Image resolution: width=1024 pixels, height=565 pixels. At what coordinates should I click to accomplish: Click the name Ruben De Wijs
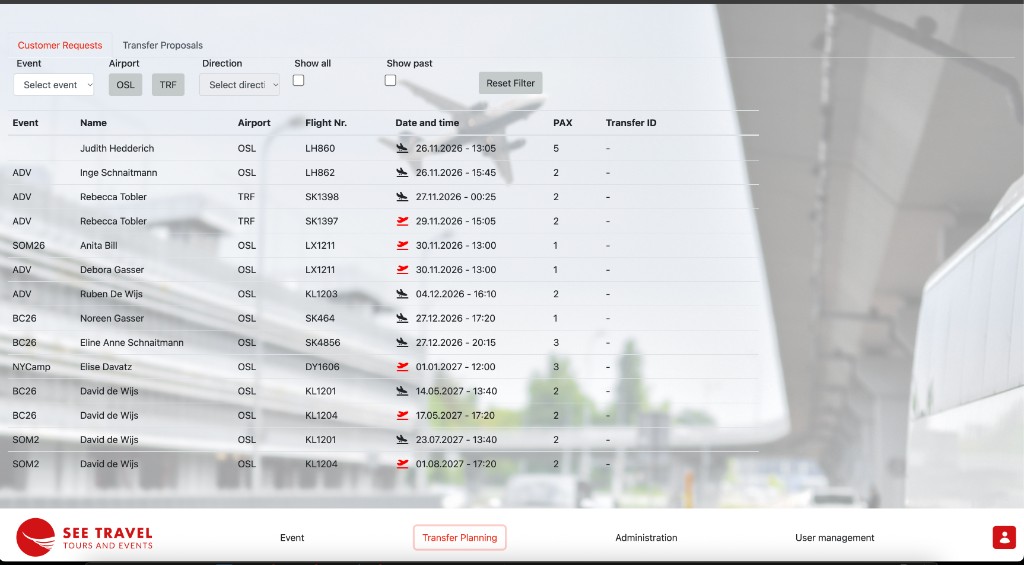[111, 294]
